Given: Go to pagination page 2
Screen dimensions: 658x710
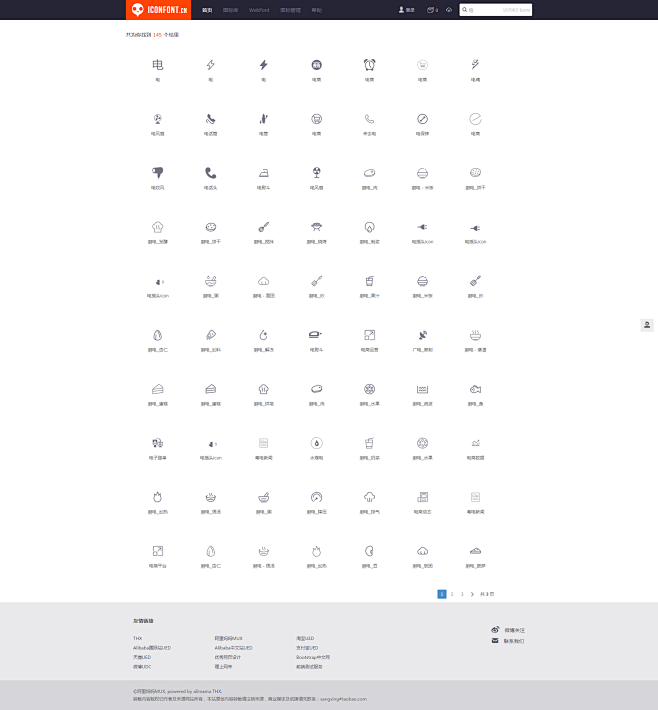Looking at the screenshot, I should [x=452, y=594].
